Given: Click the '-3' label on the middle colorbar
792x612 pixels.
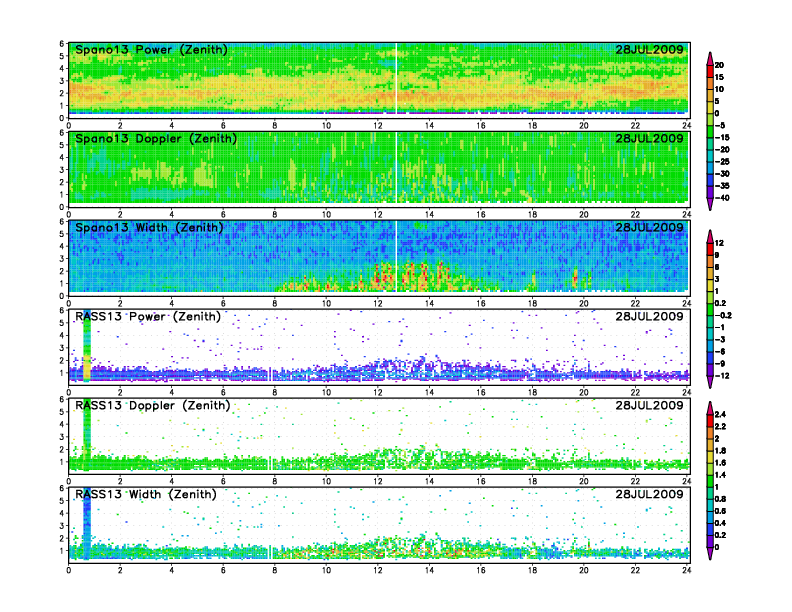Looking at the screenshot, I should (x=720, y=339).
